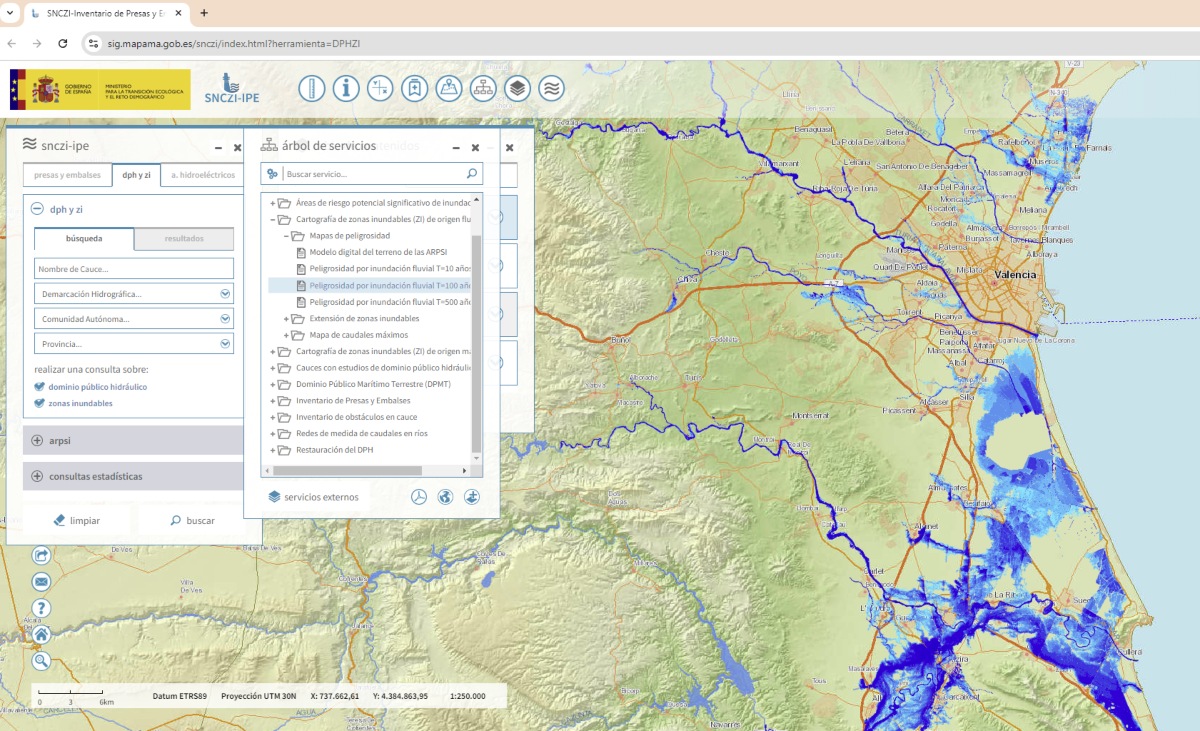Open the bookmarks tool in toolbar
Screen dimensions: 1200x731
coord(415,88)
